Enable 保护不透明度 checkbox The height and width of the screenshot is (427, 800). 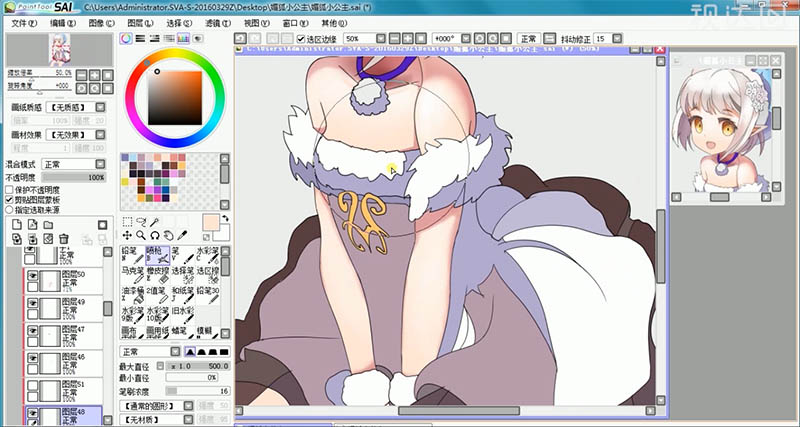tap(9, 190)
